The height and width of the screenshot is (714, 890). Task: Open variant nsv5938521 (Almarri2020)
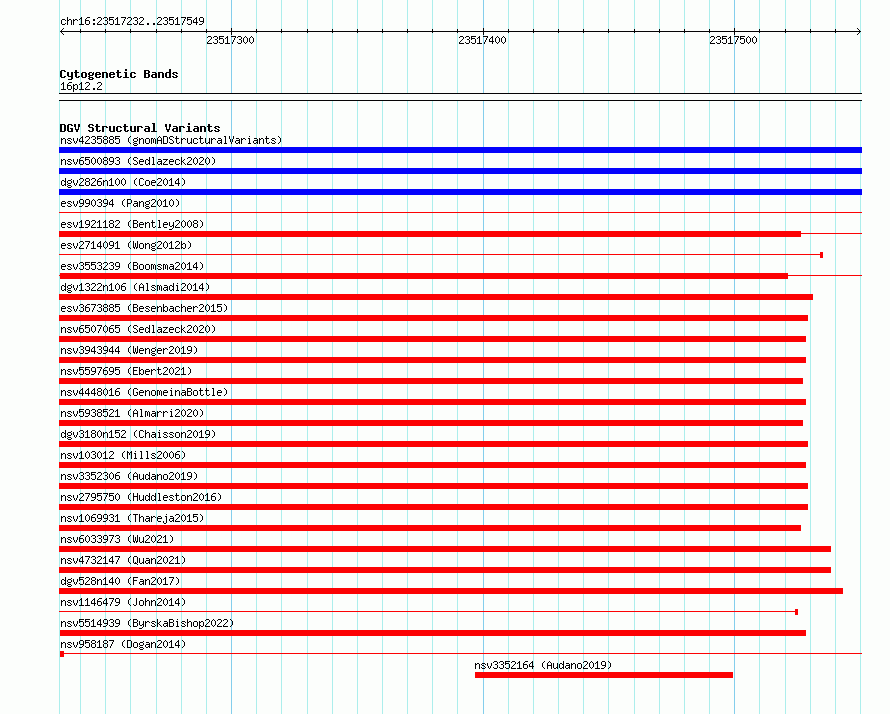(x=132, y=413)
